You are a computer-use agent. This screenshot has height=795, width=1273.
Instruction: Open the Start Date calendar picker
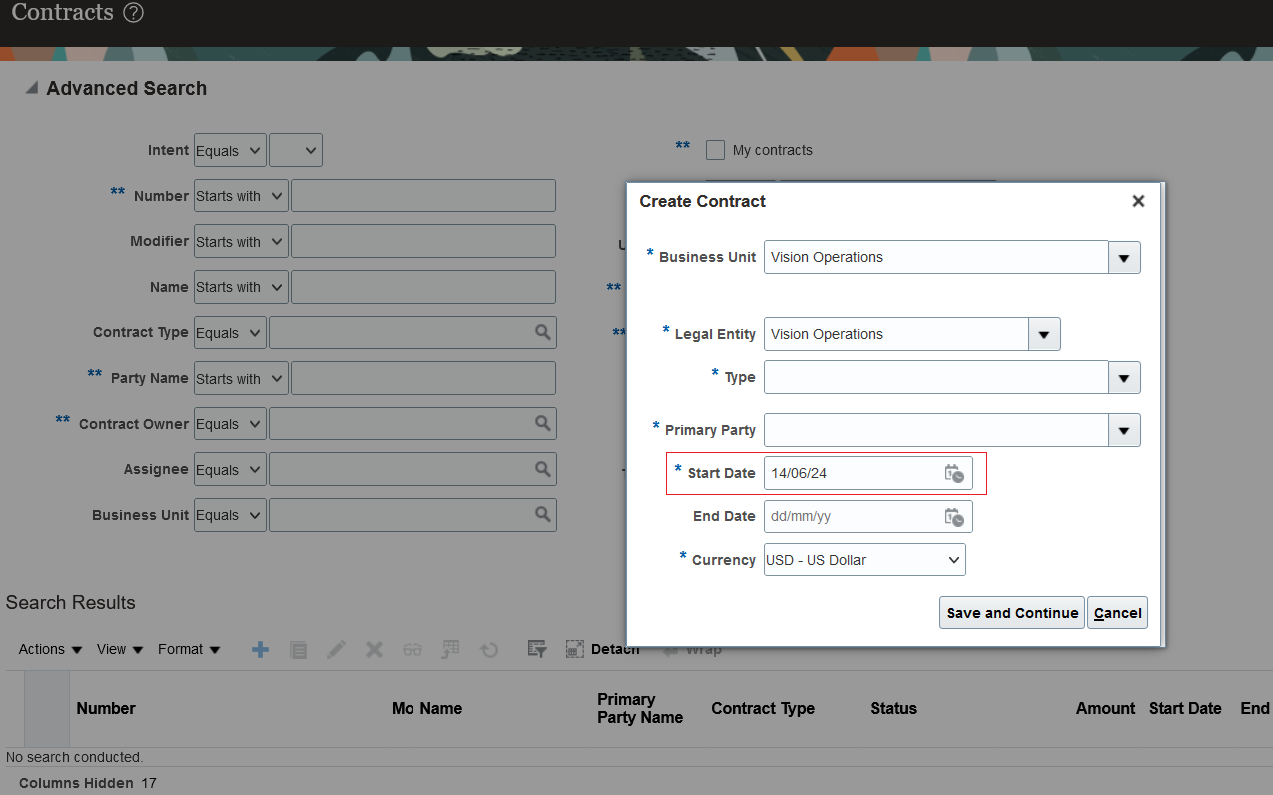[954, 473]
